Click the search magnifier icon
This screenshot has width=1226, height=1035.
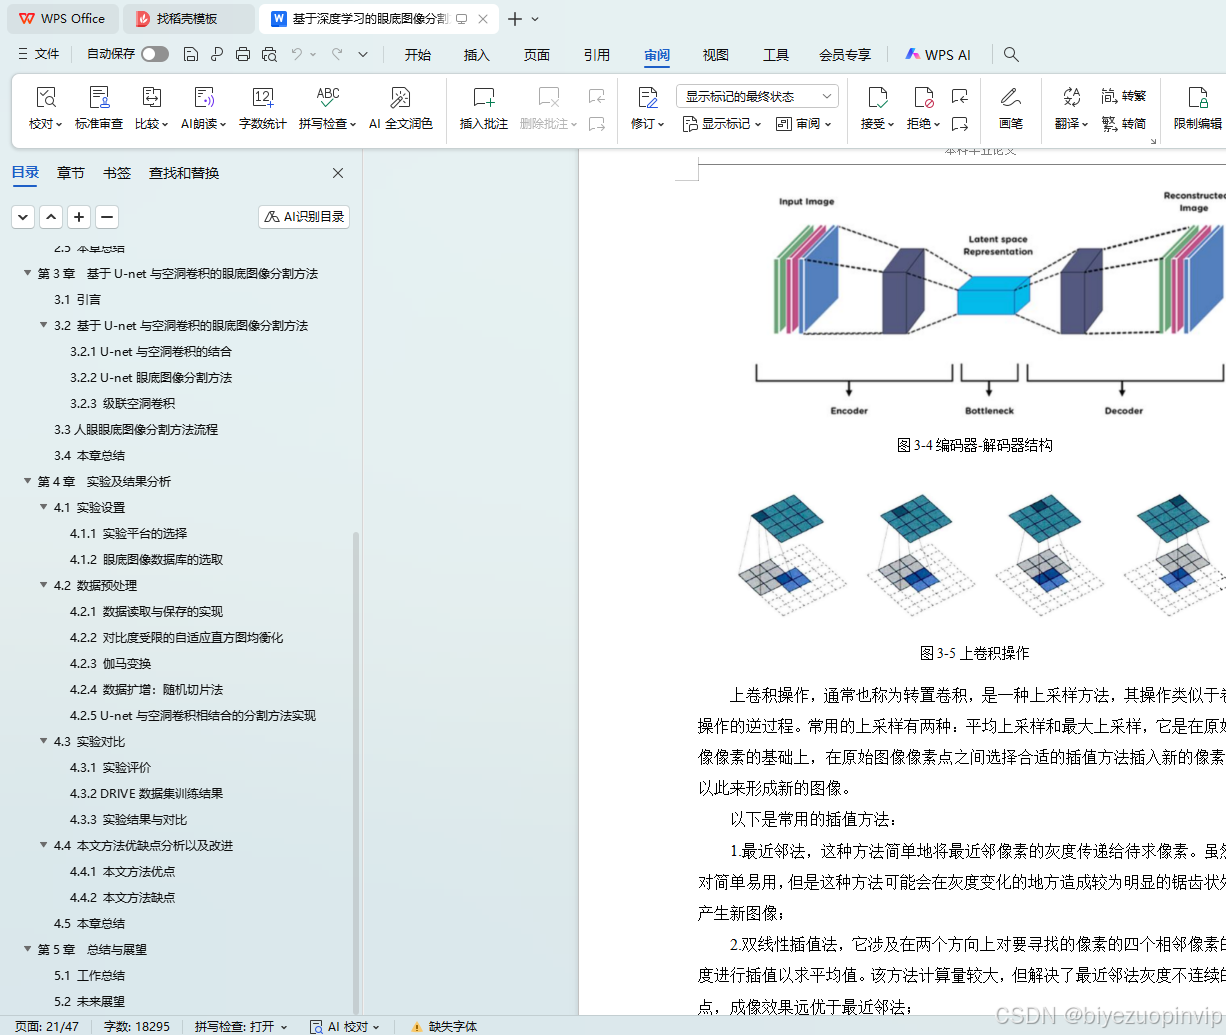tap(1011, 54)
